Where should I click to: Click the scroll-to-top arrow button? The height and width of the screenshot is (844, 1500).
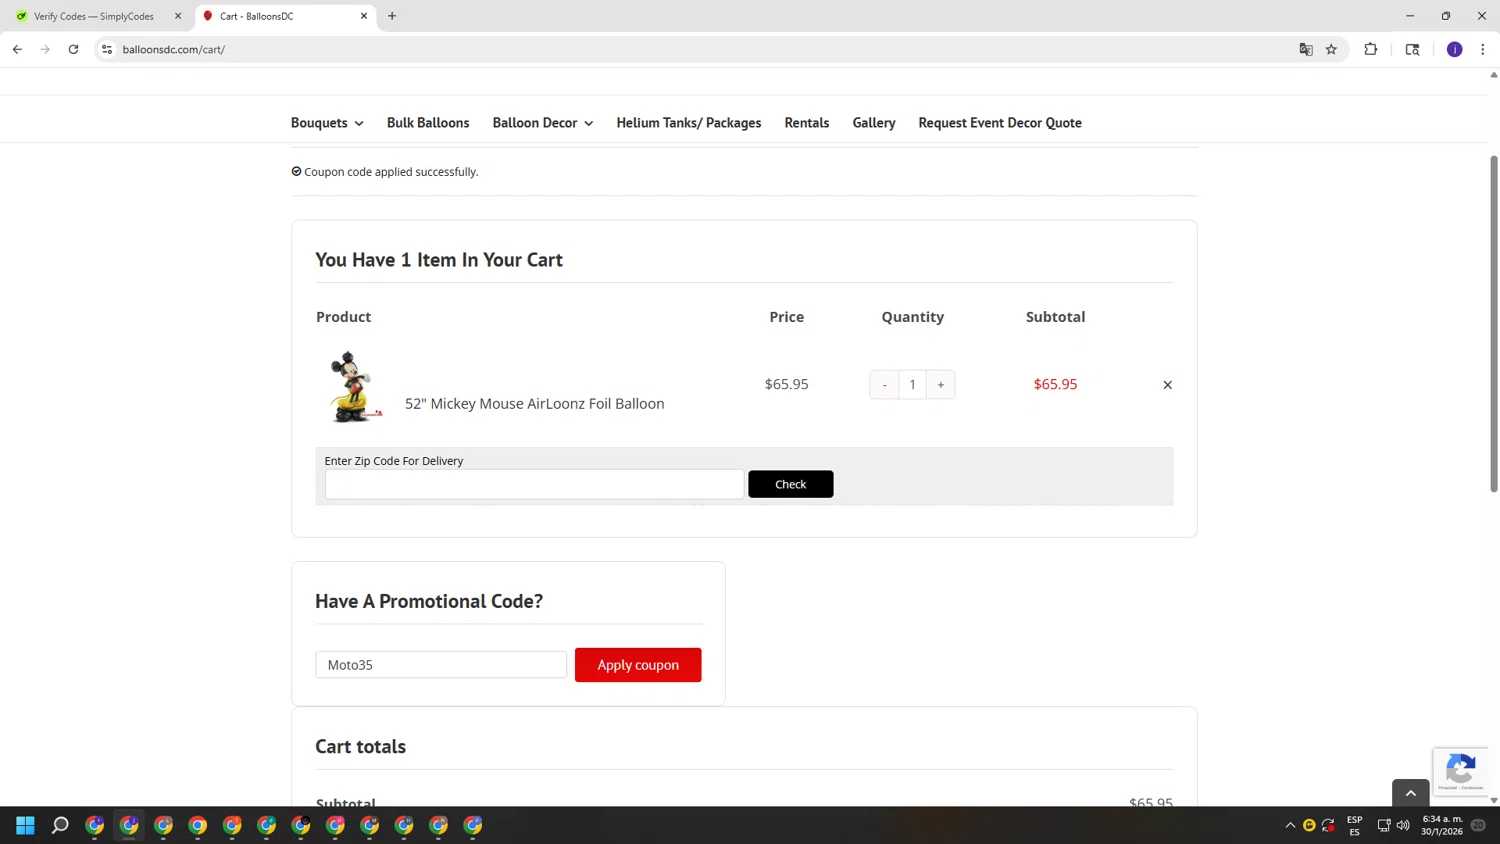(x=1410, y=793)
